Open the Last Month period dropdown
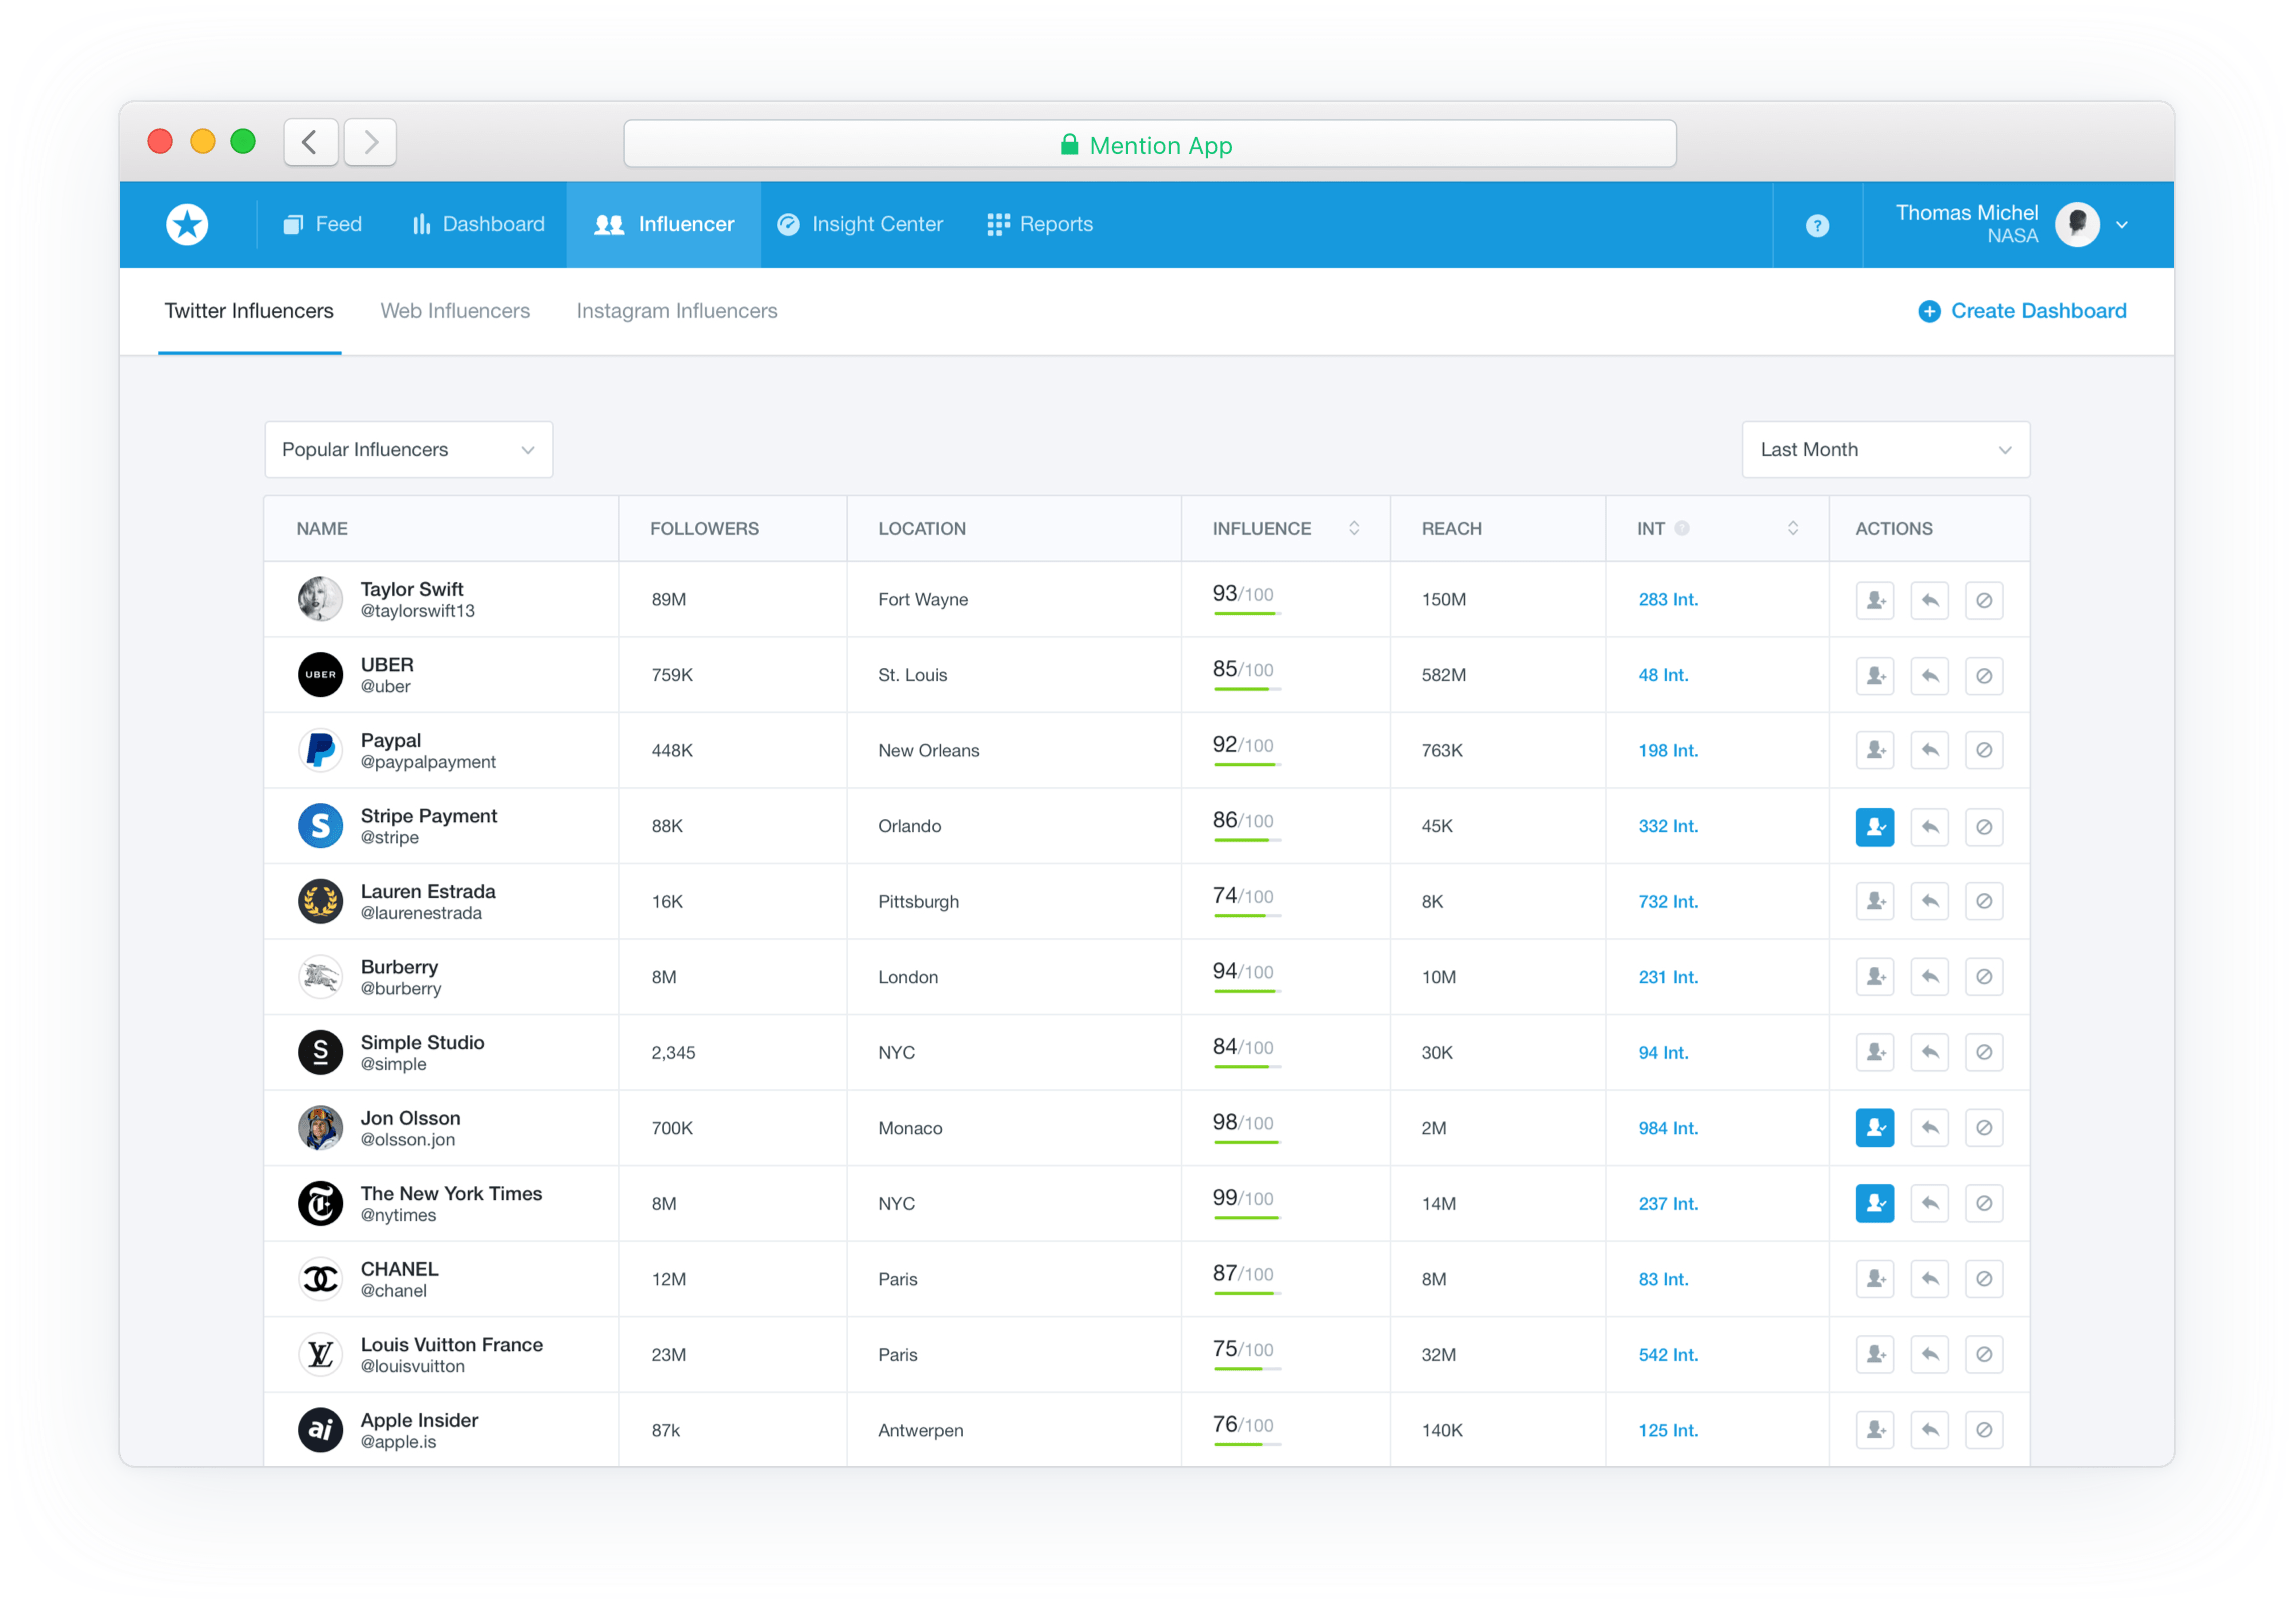Screen dimensions: 2294x1604 [x=1884, y=449]
